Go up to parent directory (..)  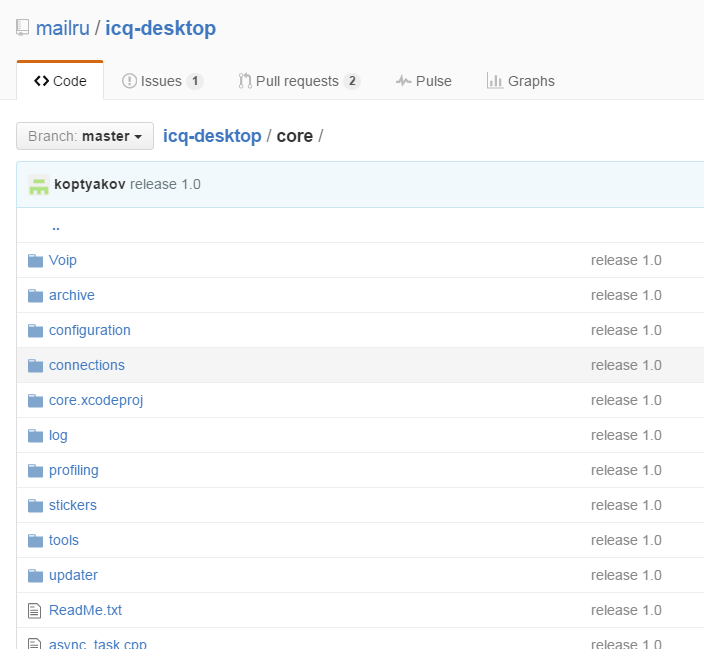coord(56,226)
